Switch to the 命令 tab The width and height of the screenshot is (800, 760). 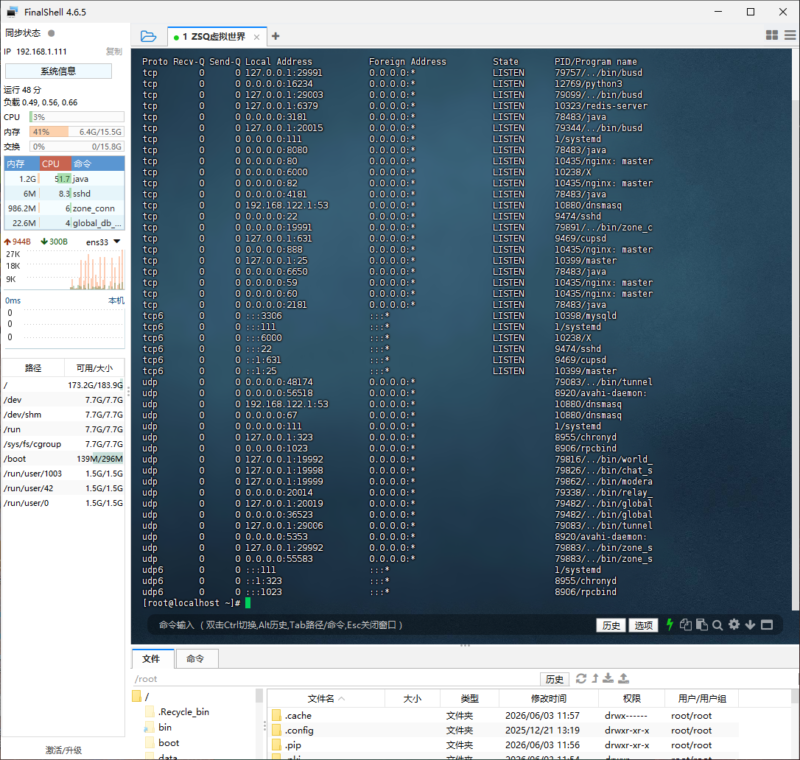[x=197, y=658]
